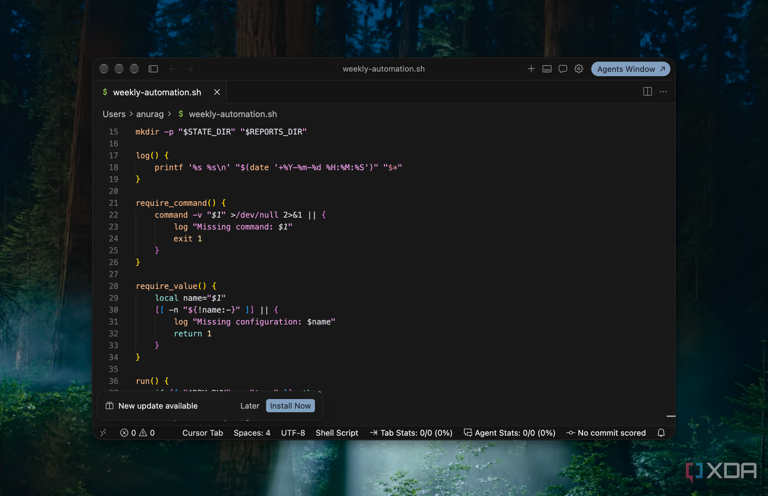The height and width of the screenshot is (496, 768).
Task: Open the editor more actions ellipsis
Action: click(x=663, y=92)
